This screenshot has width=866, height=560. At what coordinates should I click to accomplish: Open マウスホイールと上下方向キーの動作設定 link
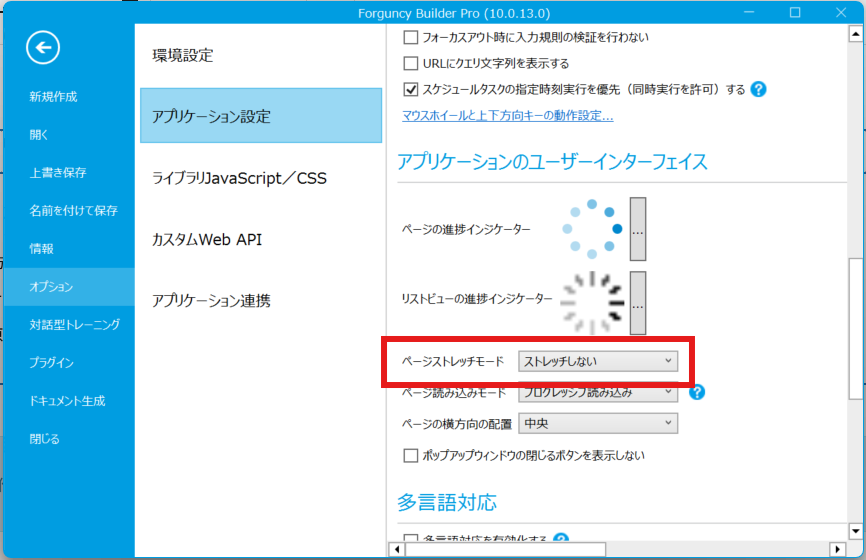click(x=507, y=116)
